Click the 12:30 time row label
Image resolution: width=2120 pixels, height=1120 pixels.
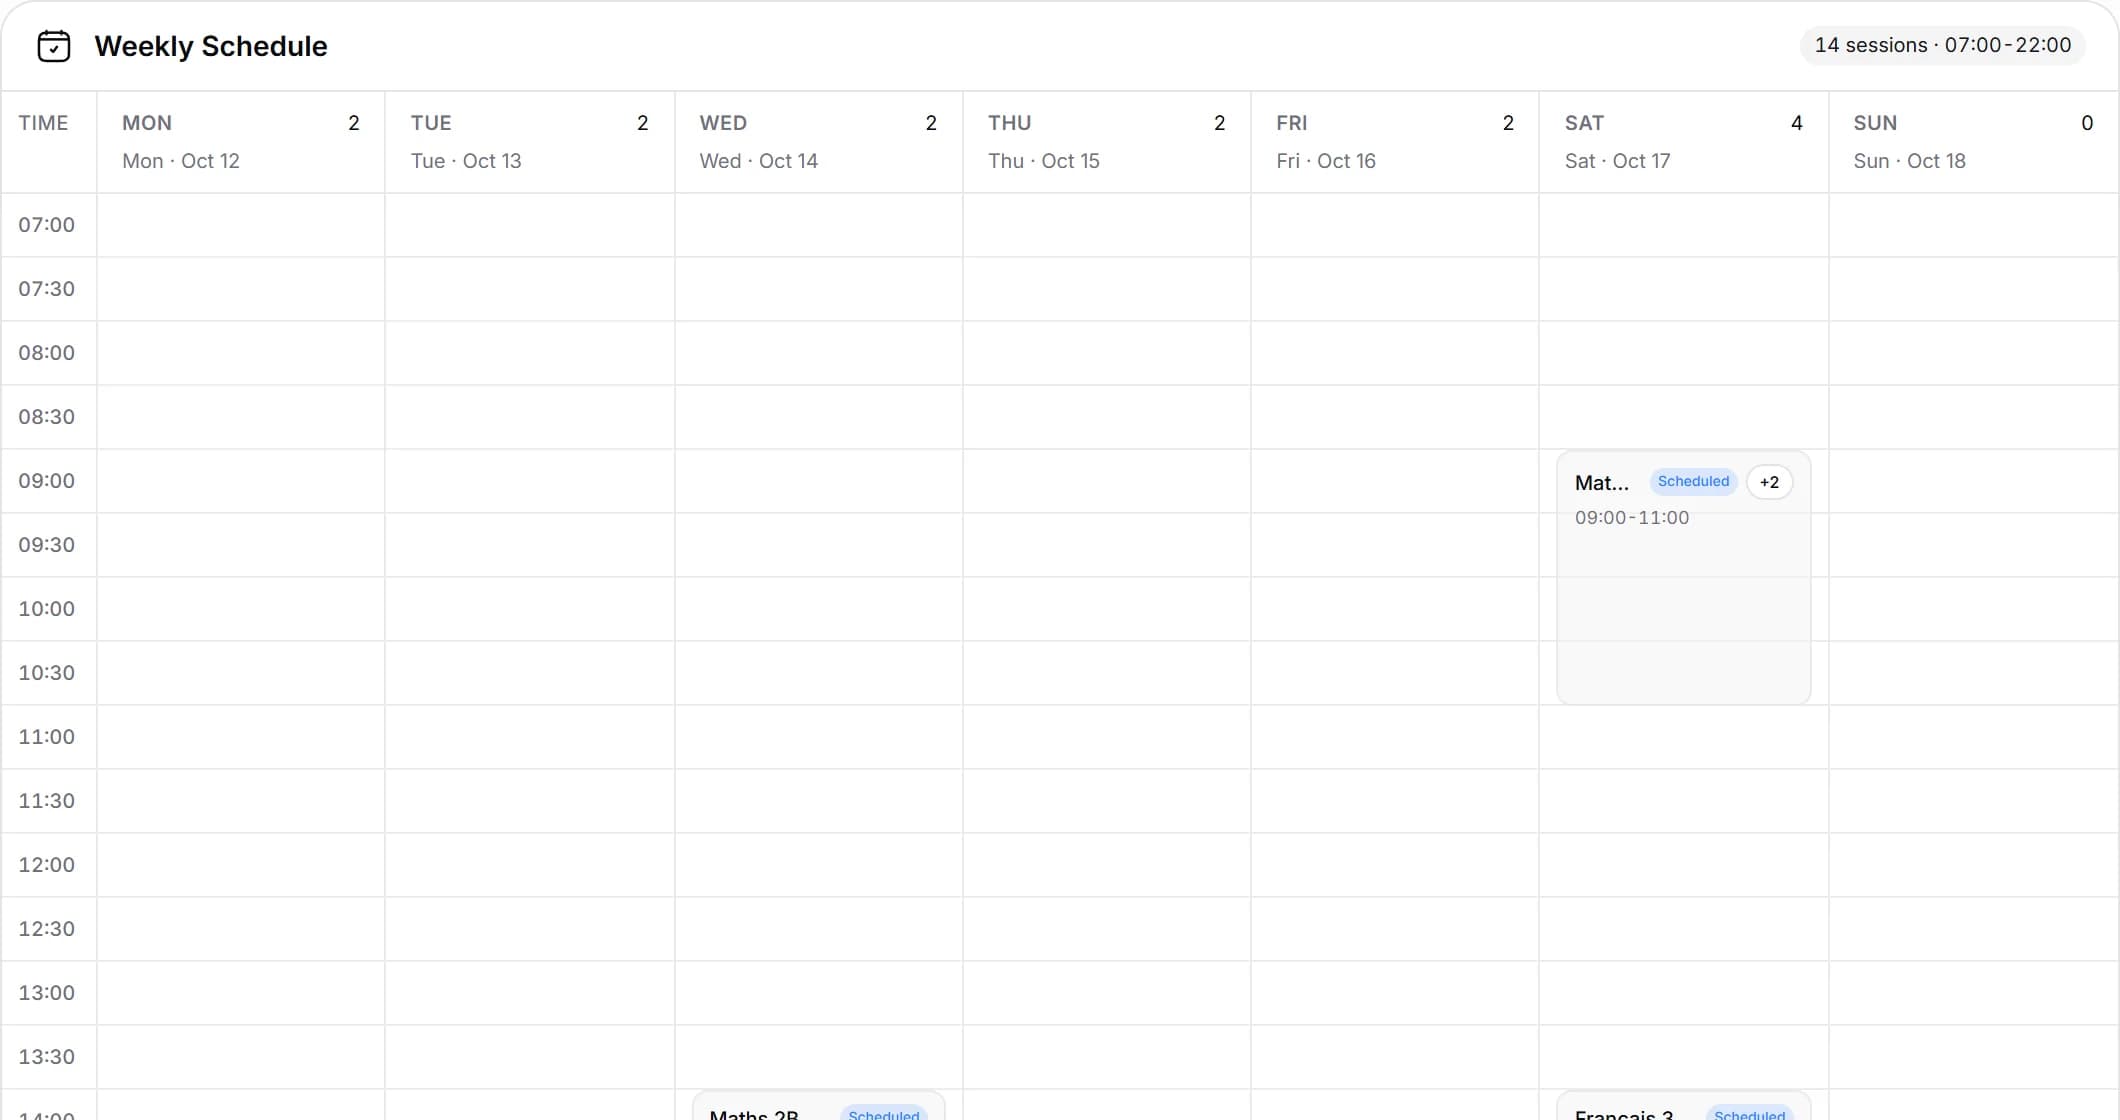[x=46, y=929]
